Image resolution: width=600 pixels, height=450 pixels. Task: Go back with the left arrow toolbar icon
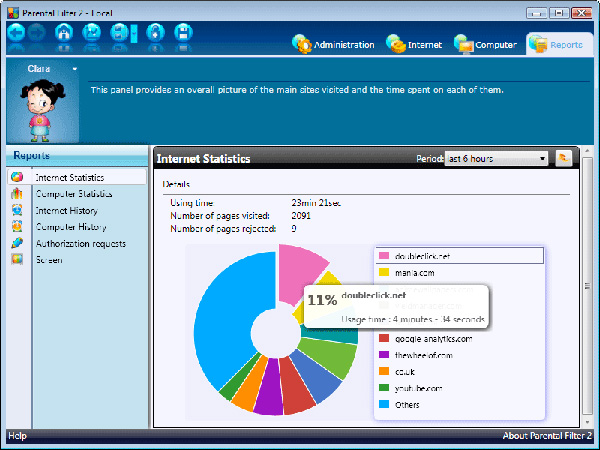16,33
